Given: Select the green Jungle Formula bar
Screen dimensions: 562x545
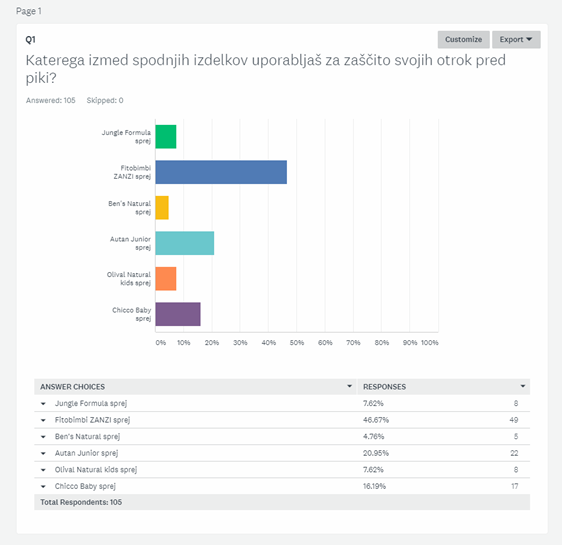Looking at the screenshot, I should pos(166,137).
